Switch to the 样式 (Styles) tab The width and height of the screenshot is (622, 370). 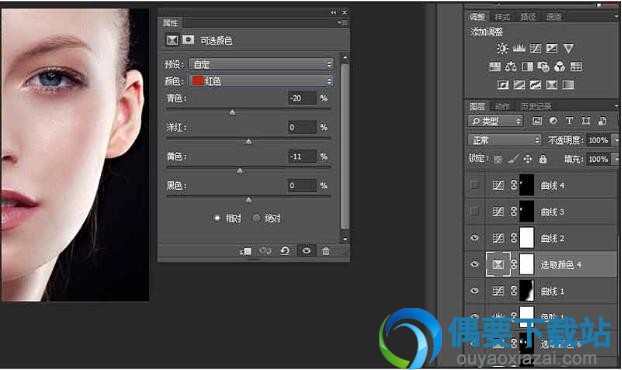tap(502, 17)
